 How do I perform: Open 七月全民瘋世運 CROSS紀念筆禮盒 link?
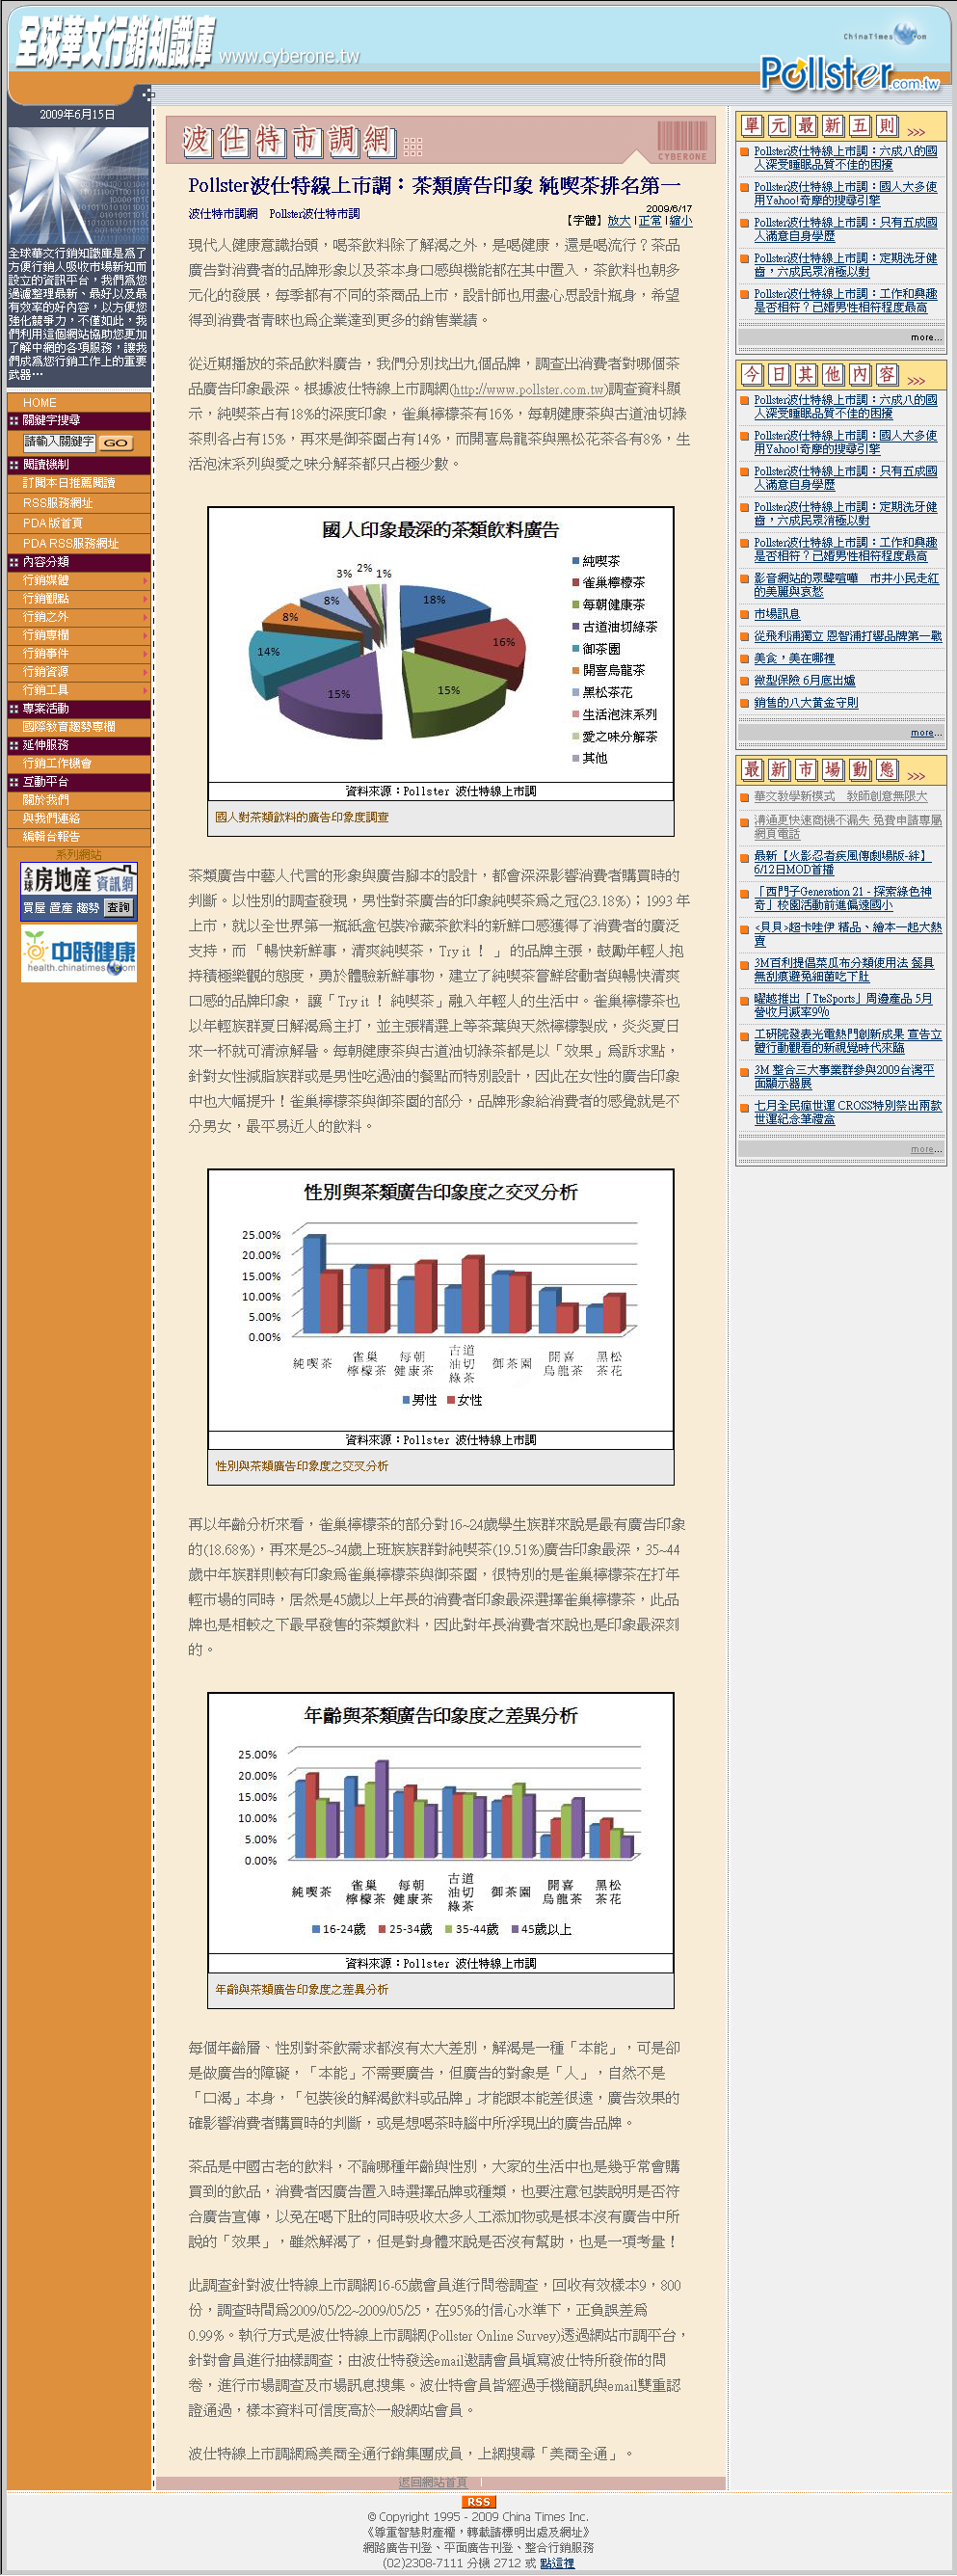click(x=848, y=1113)
